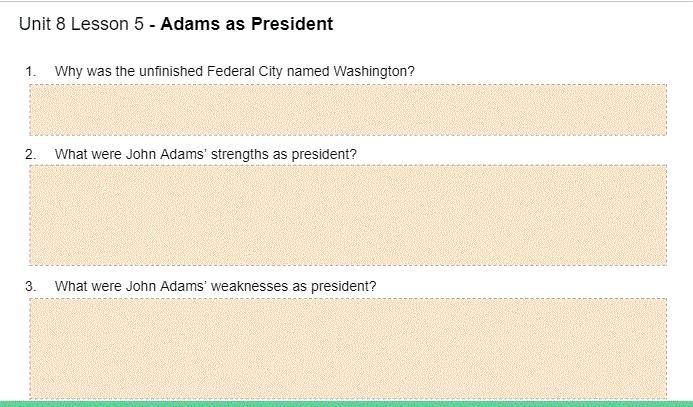
Task: Click the 'Unit 8 Lesson 5' heading text
Action: [x=81, y=24]
